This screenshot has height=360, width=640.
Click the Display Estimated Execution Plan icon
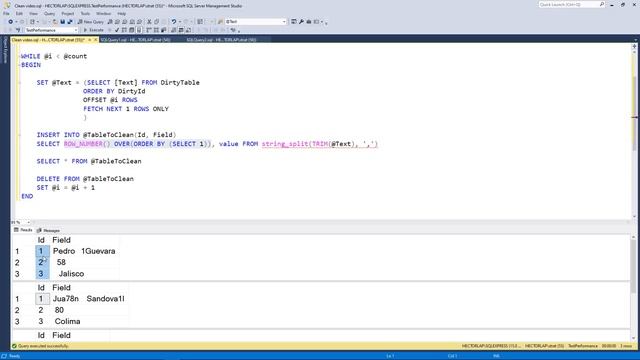point(124,30)
